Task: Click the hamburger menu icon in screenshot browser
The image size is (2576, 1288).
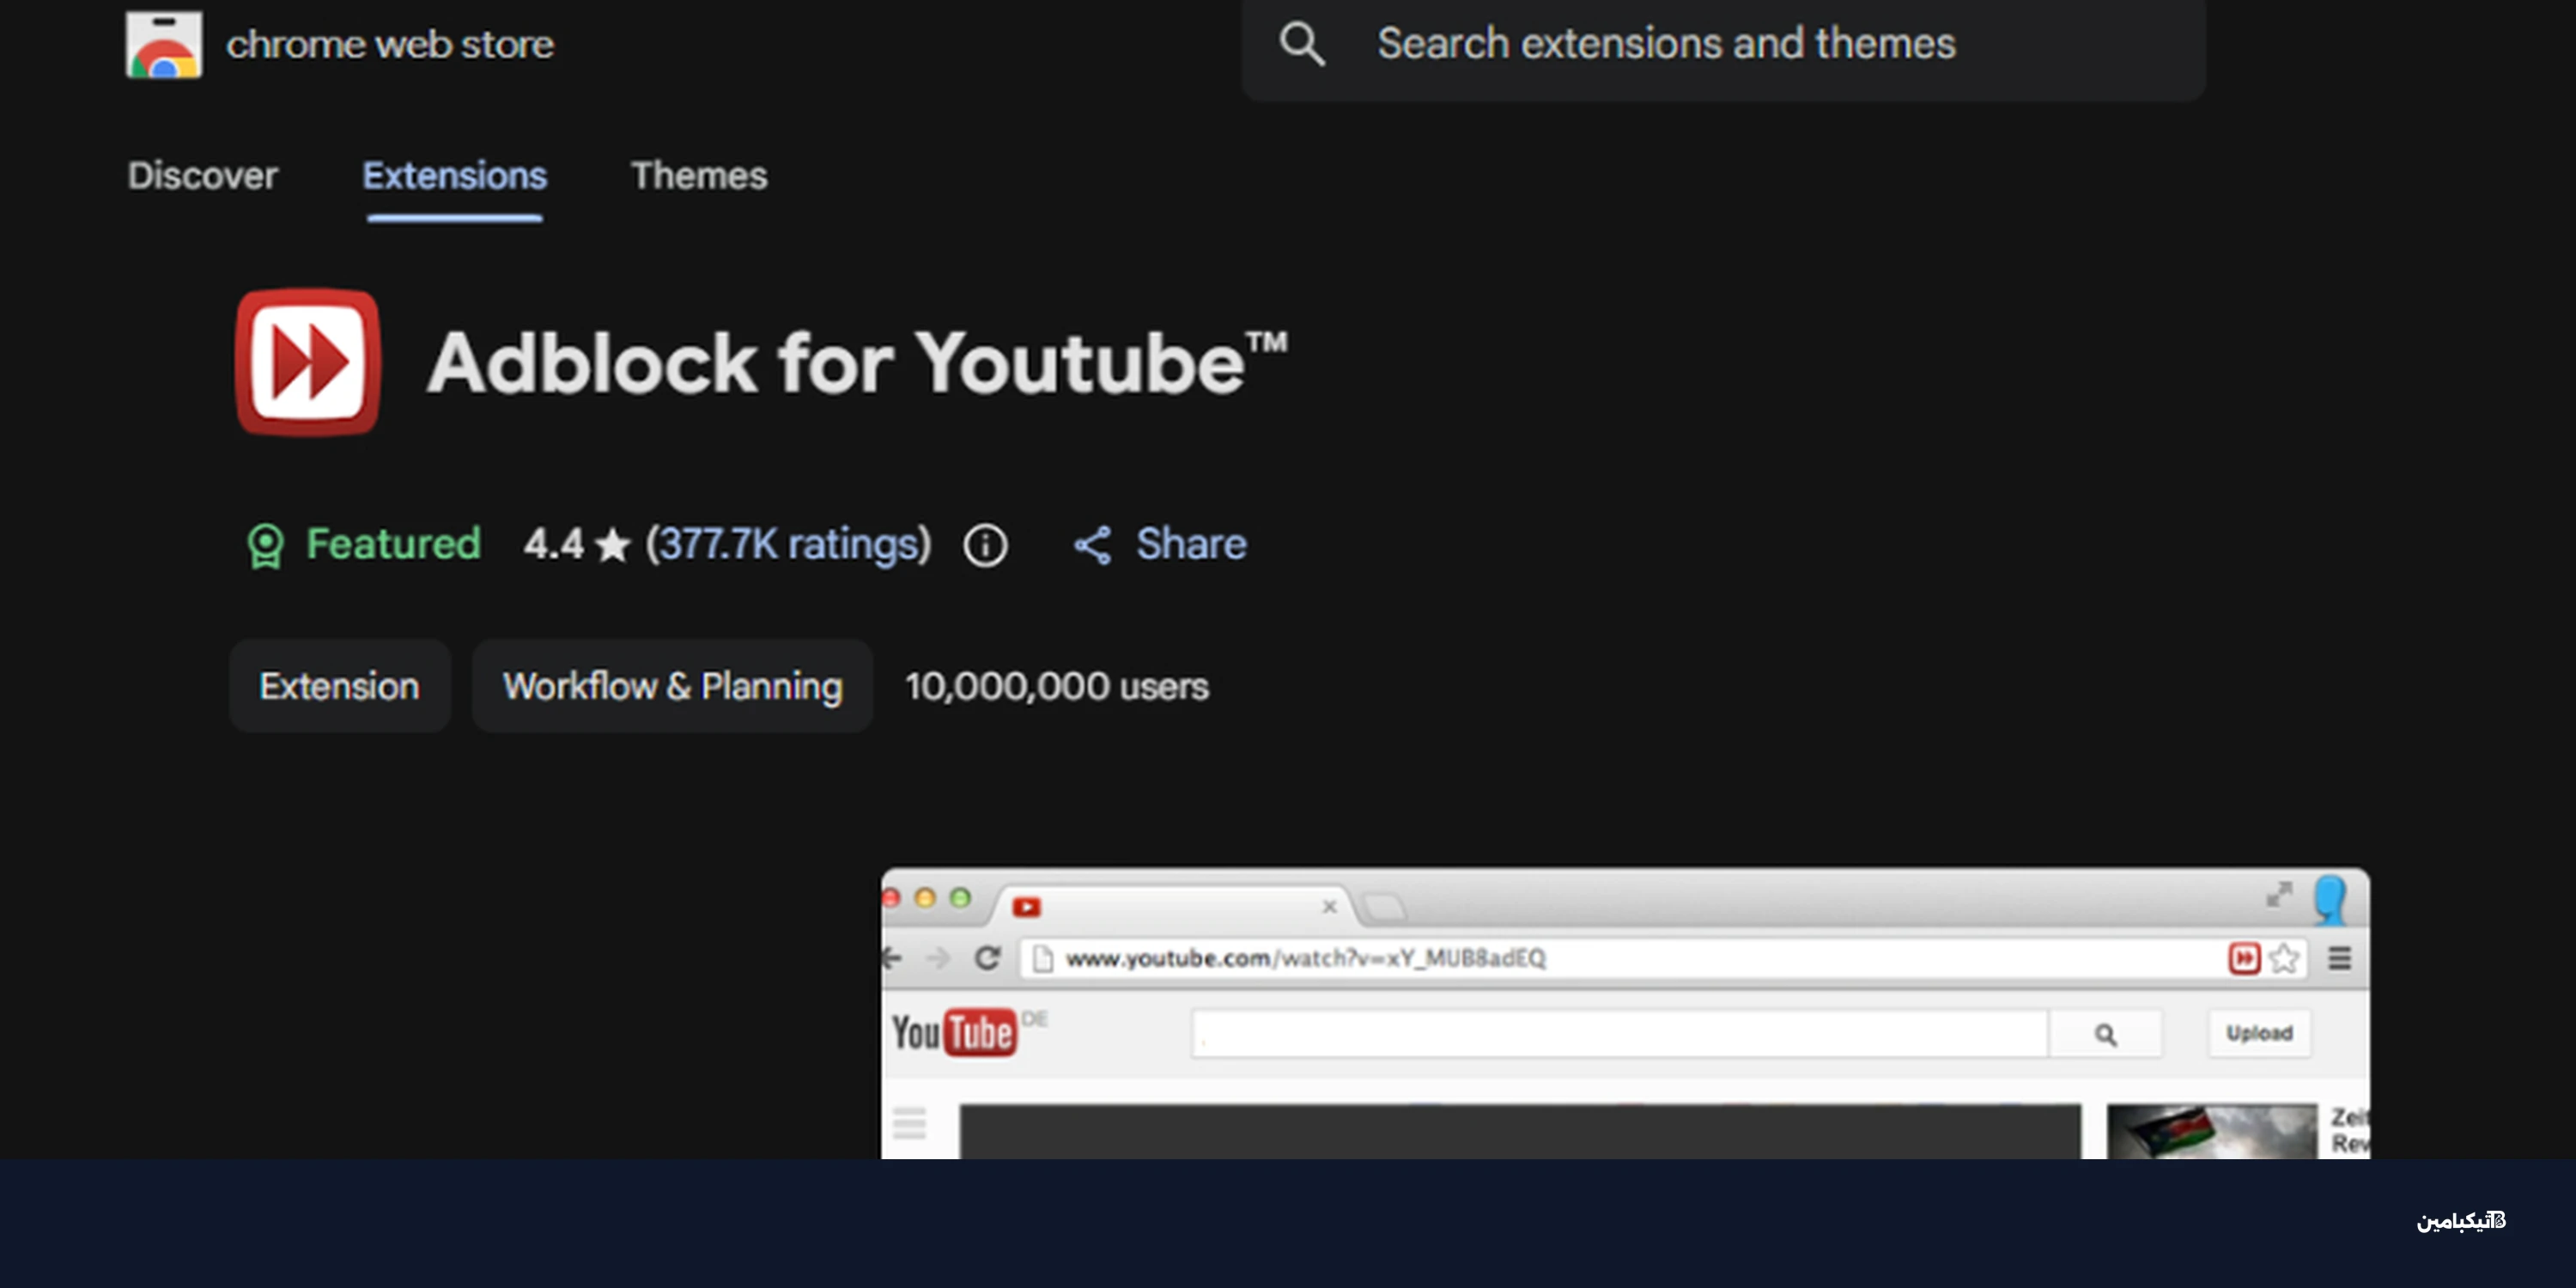Action: (x=2339, y=958)
